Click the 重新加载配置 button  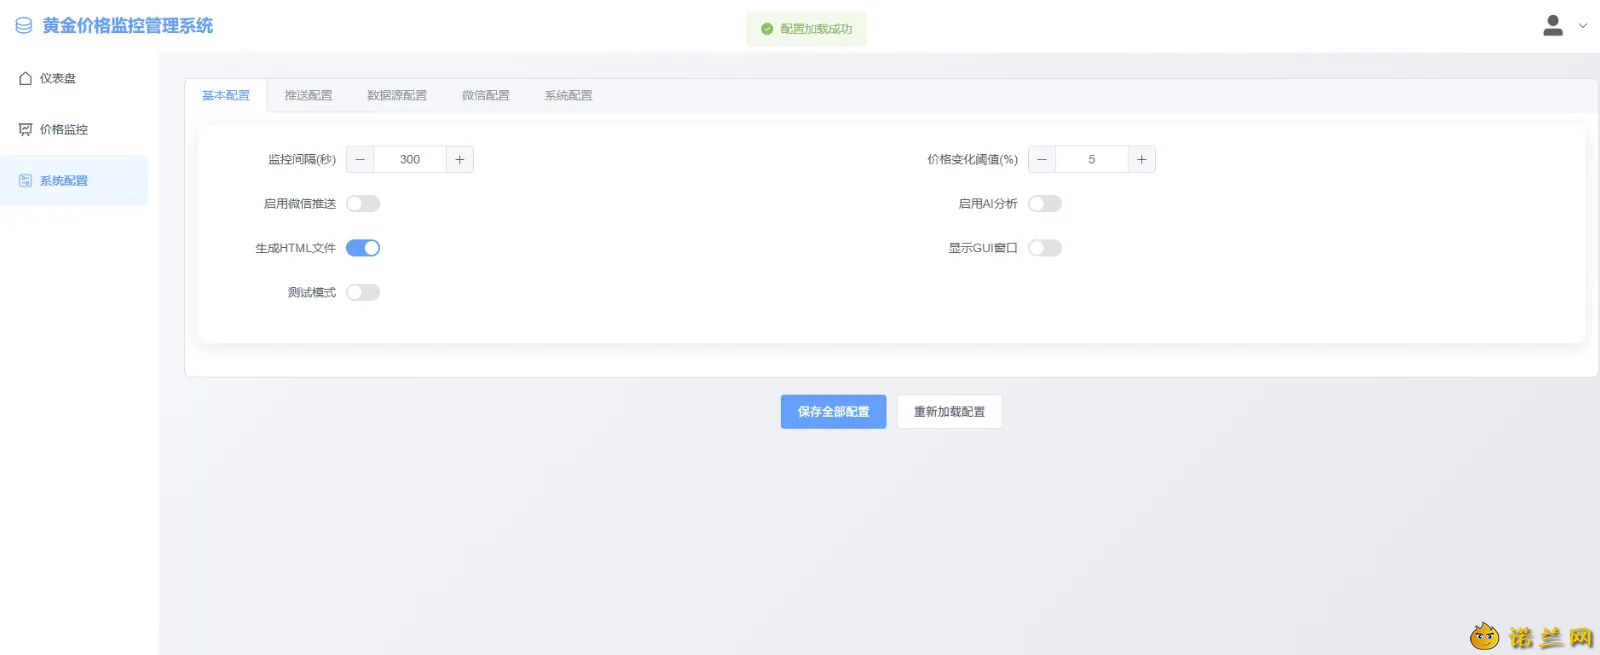[949, 412]
